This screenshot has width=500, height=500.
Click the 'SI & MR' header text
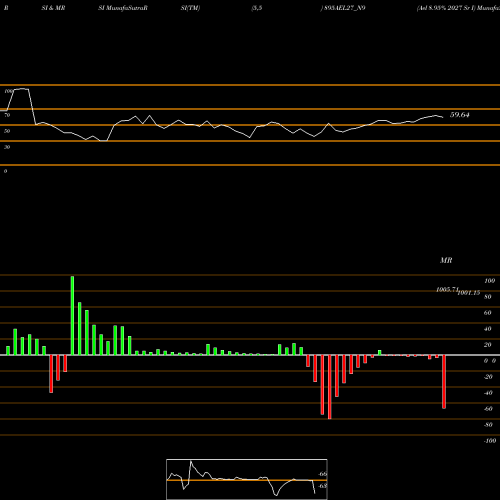53,8
